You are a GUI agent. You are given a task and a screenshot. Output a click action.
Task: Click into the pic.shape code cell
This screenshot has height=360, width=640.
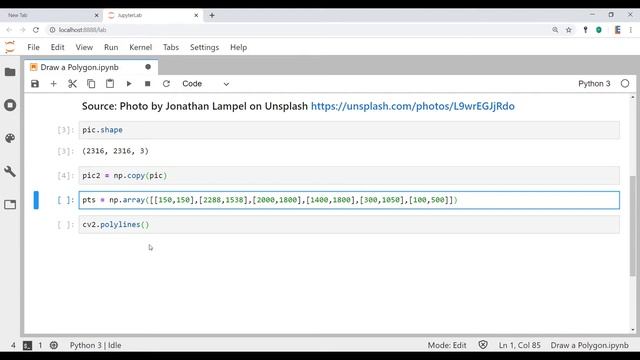[x=349, y=130]
